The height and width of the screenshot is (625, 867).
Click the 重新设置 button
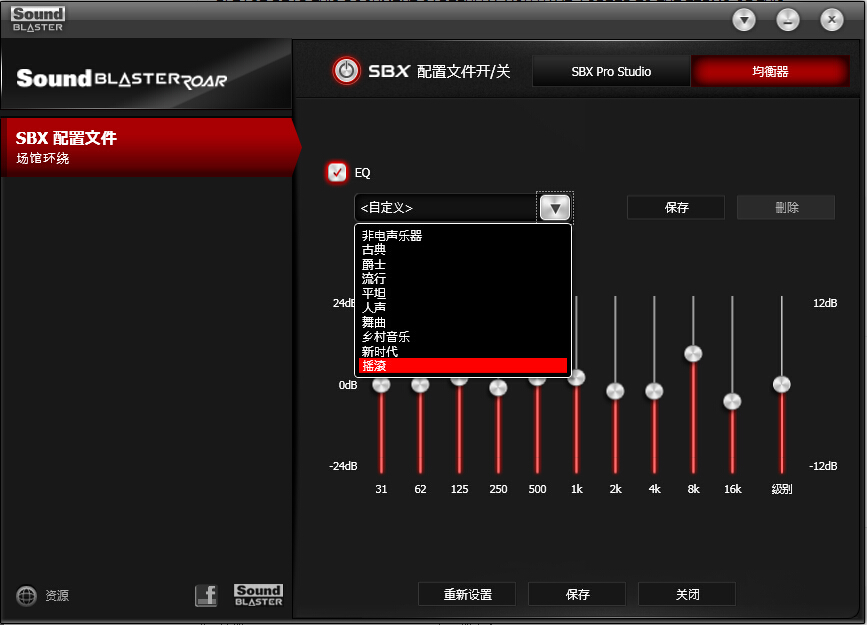tap(468, 594)
